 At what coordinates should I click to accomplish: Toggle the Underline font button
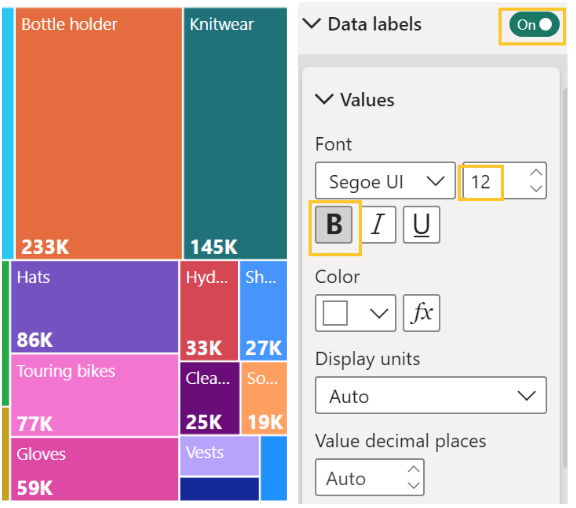pyautogui.click(x=421, y=224)
